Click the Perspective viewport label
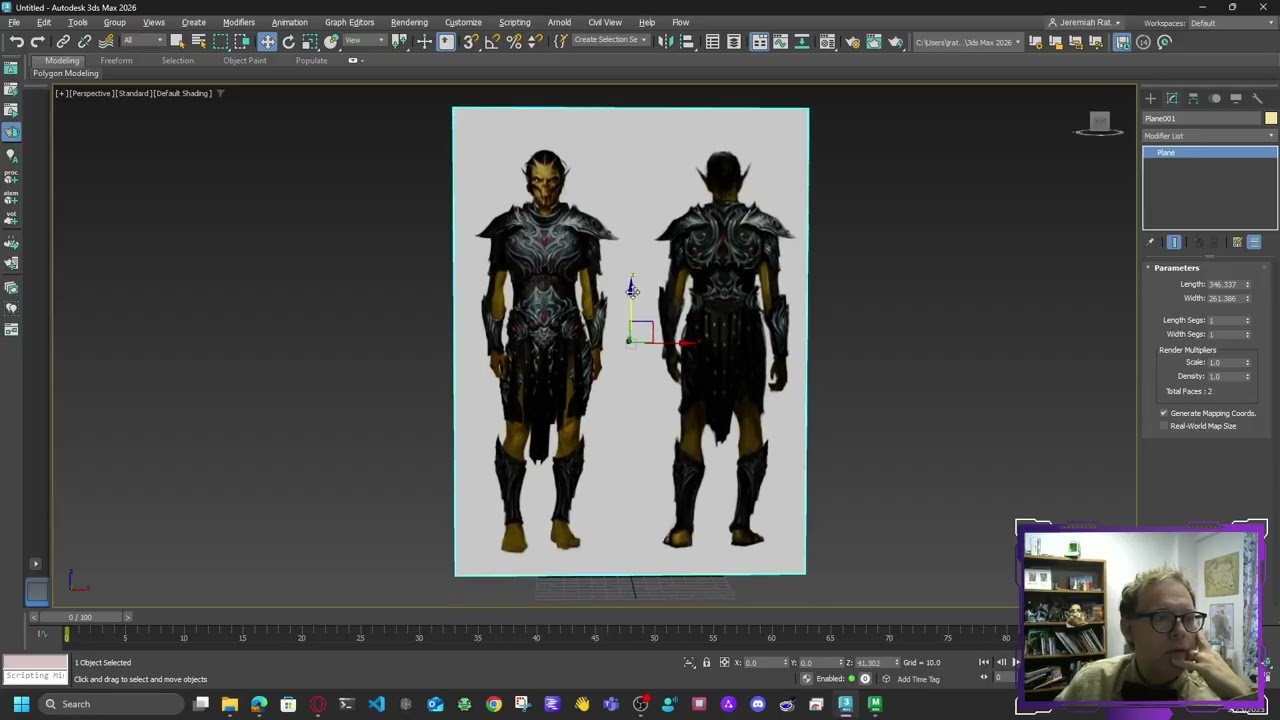This screenshot has width=1280, height=720. [90, 93]
